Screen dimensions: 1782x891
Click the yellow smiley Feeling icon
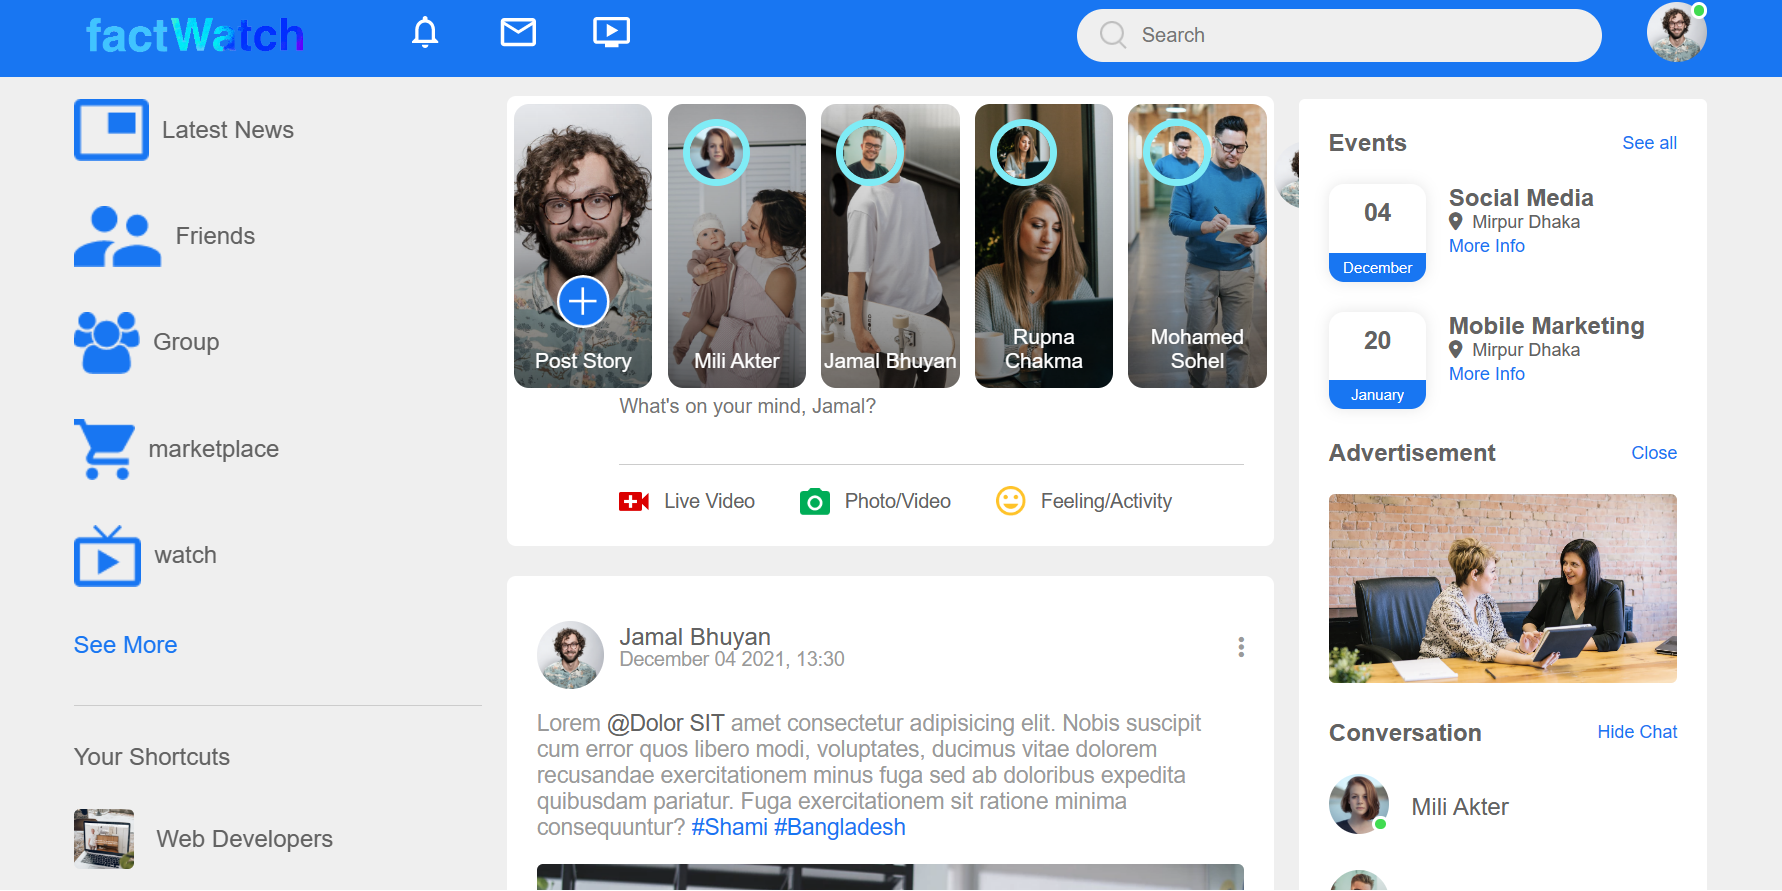(1011, 501)
